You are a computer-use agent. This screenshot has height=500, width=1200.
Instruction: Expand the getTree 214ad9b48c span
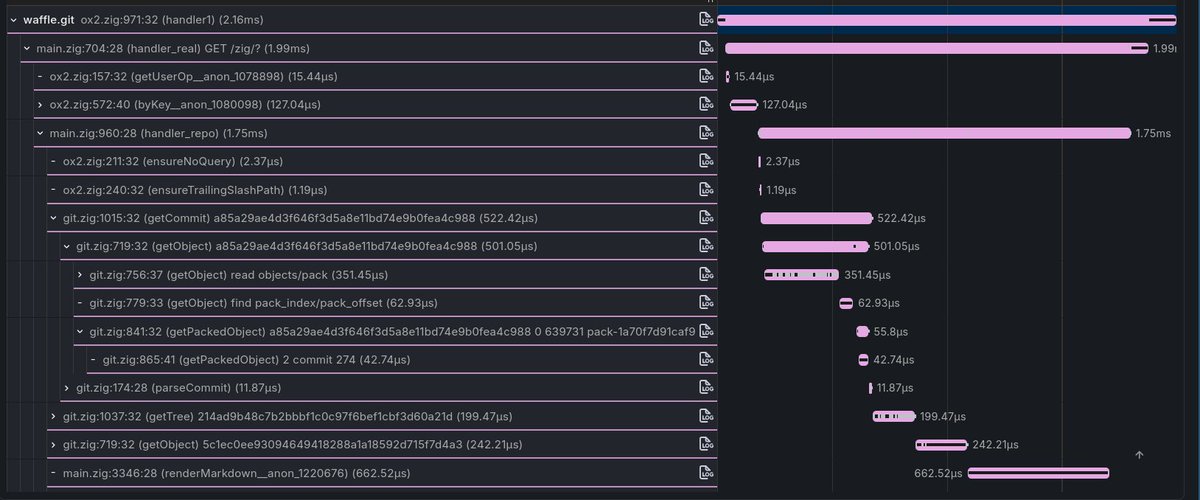point(53,416)
